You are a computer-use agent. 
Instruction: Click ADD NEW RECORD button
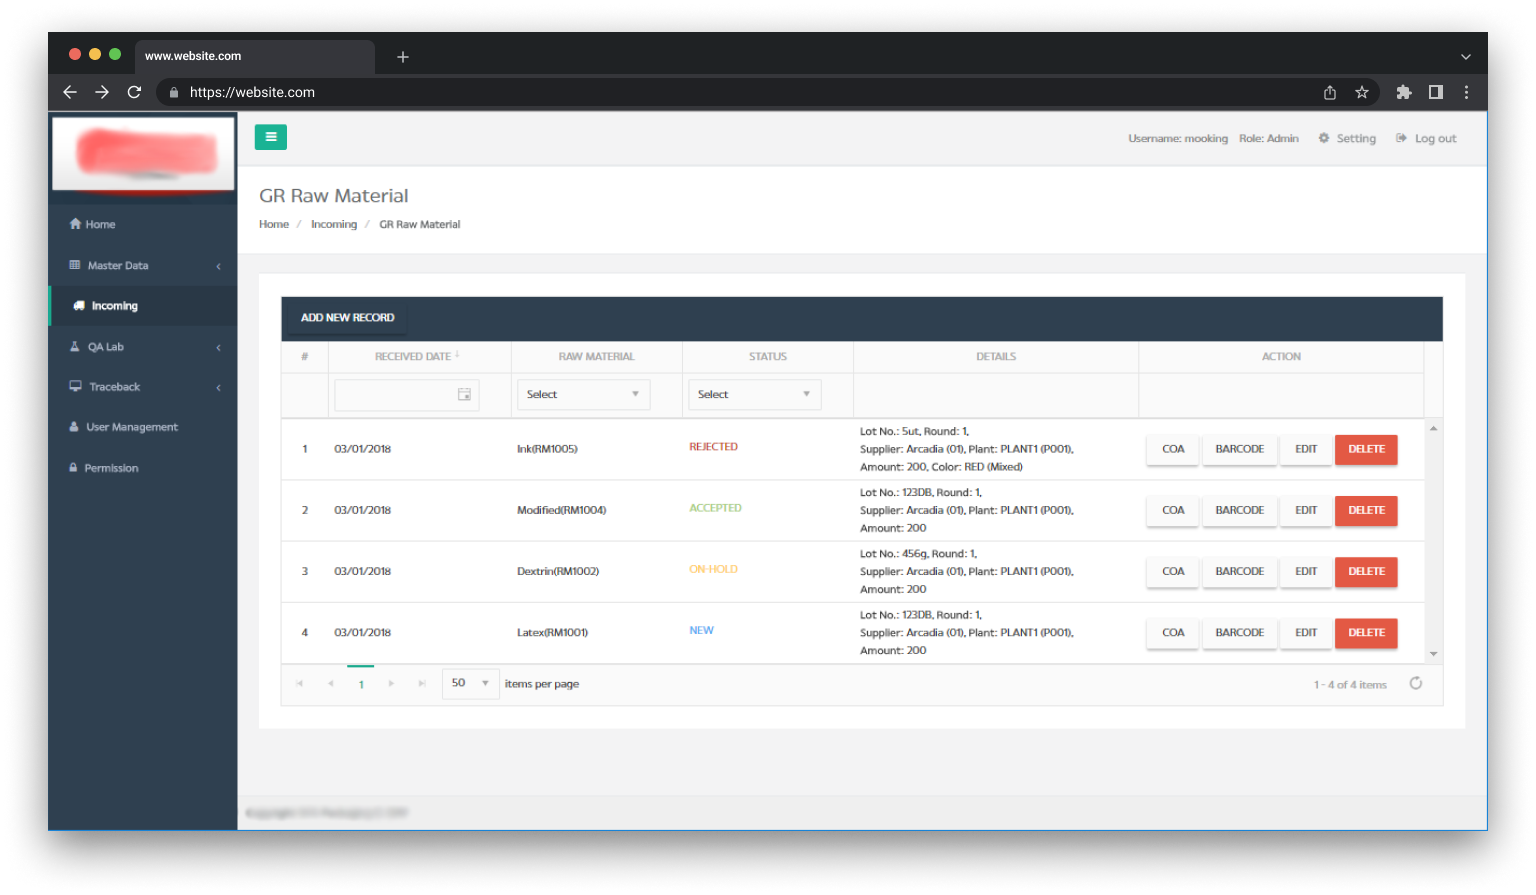[348, 318]
